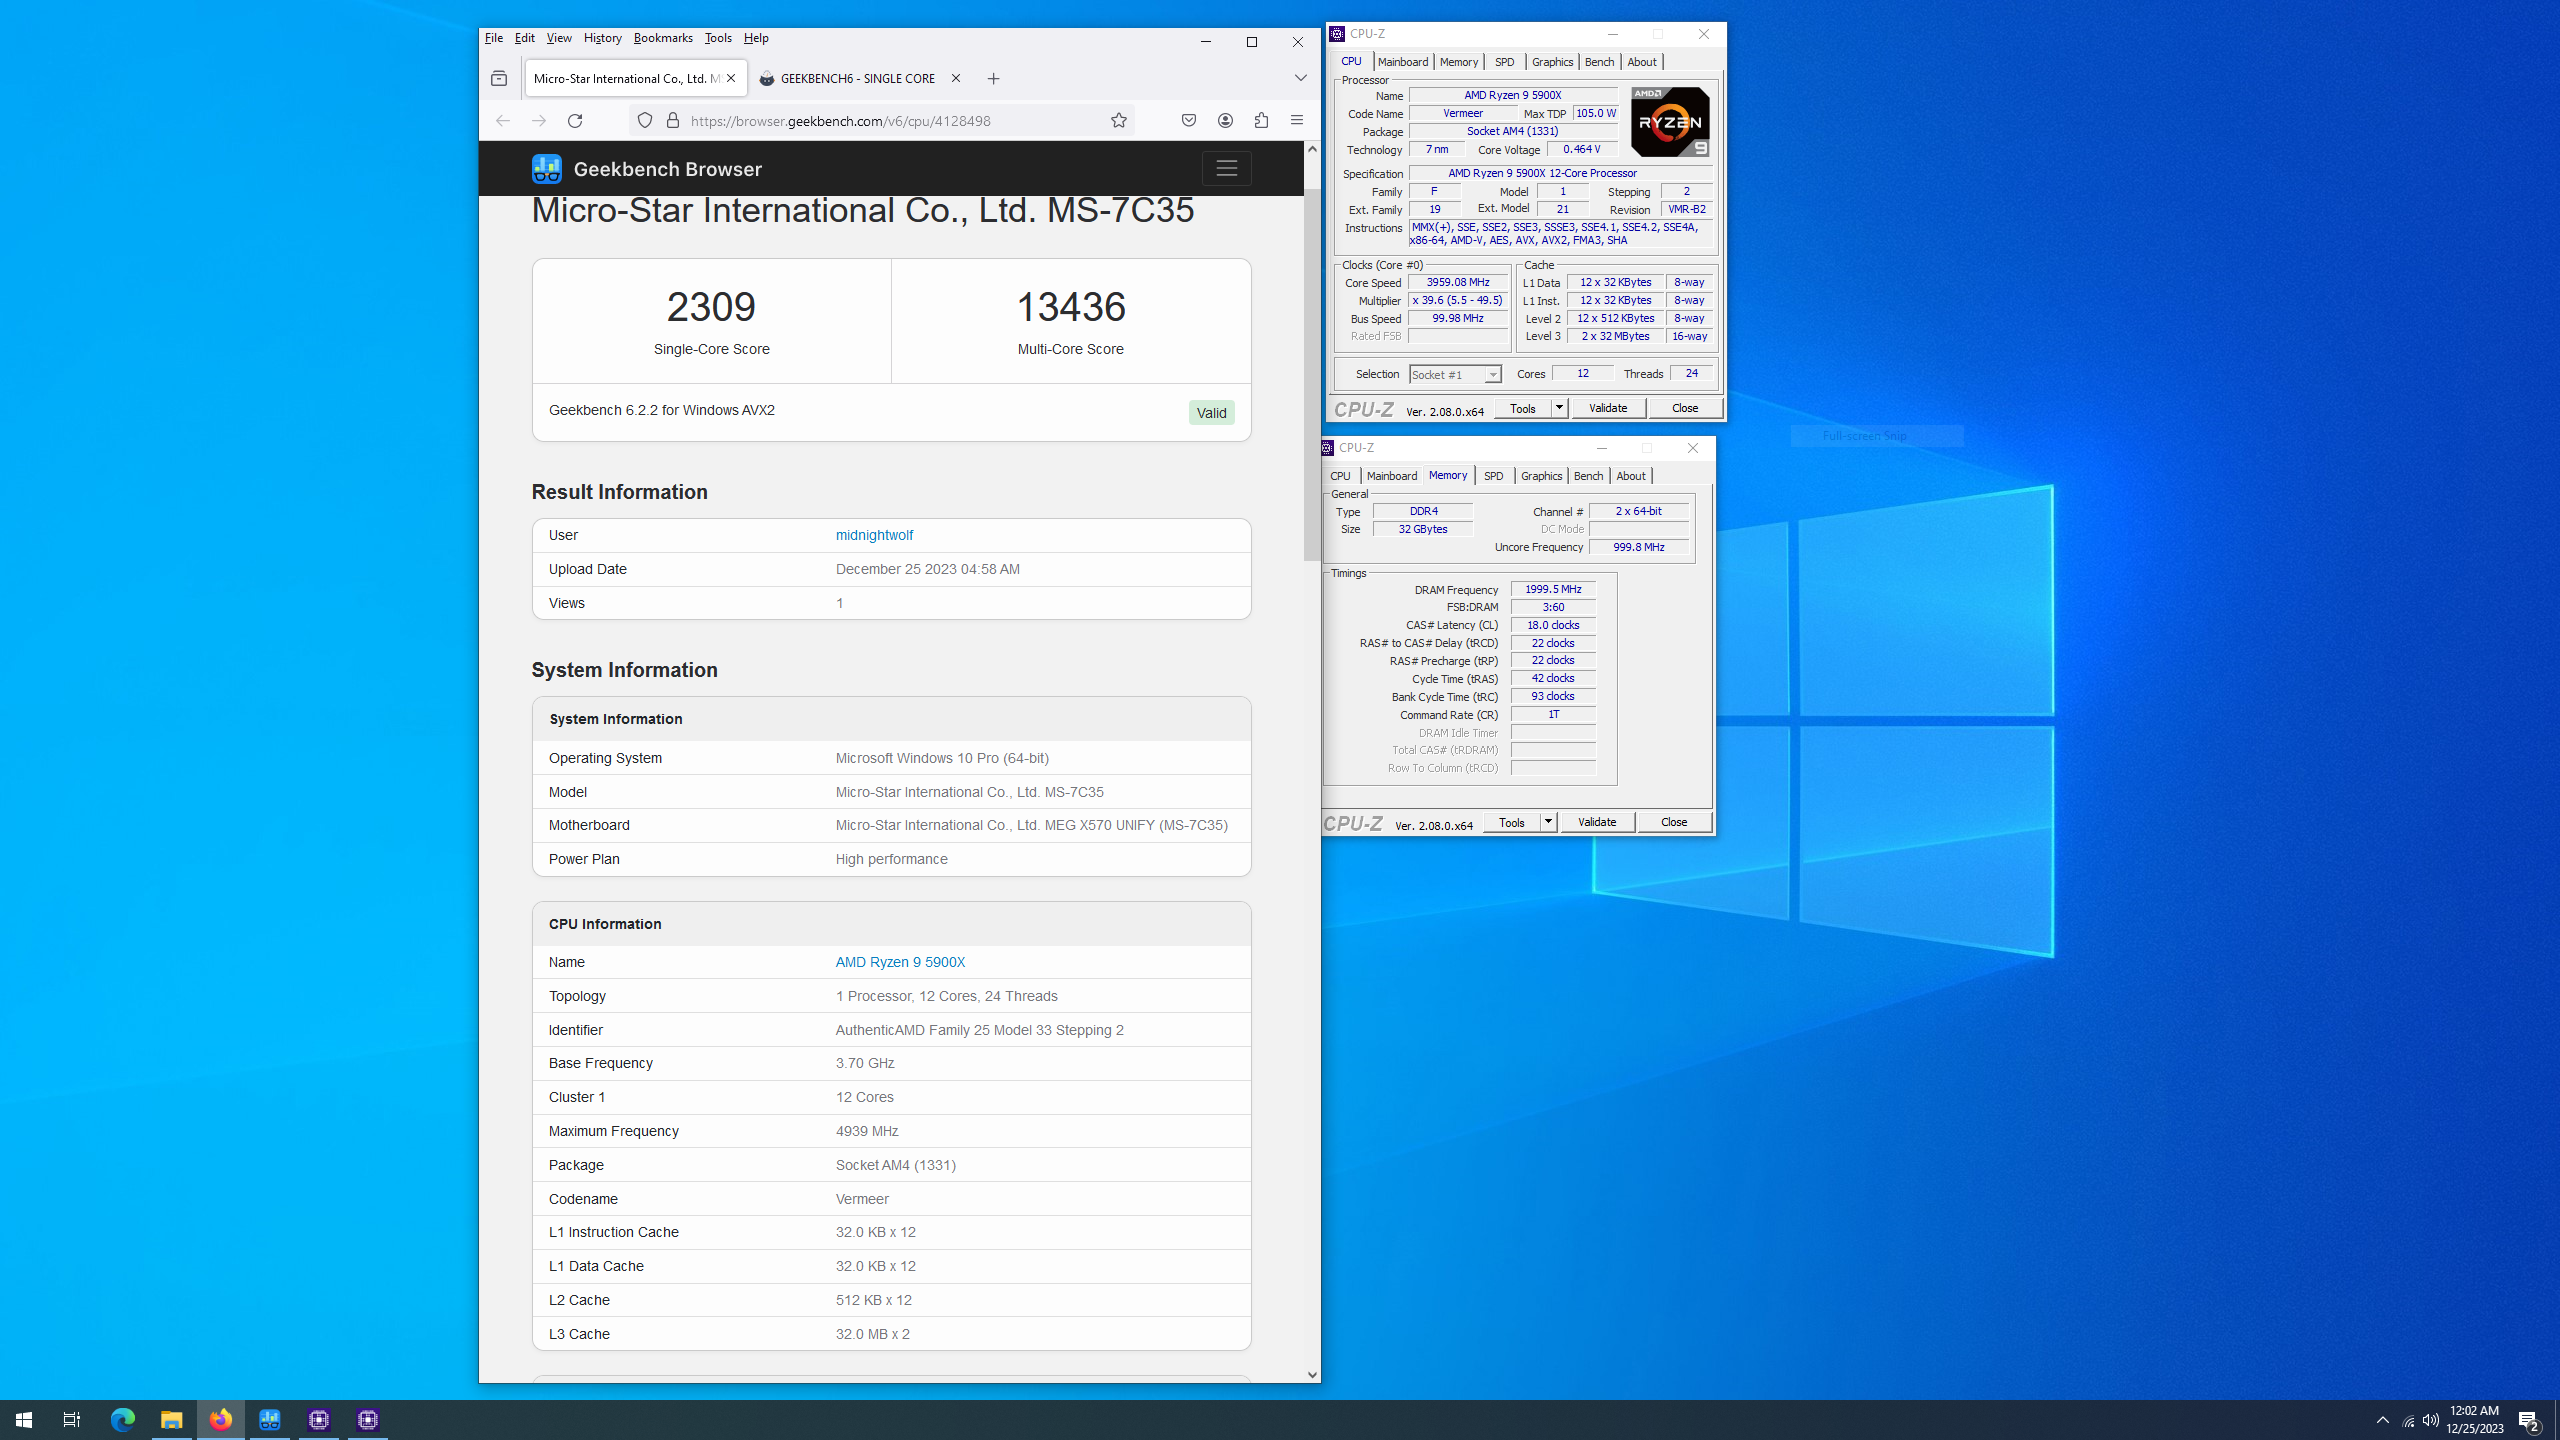Open the Edit menu in Firefox
Viewport: 2560px width, 1440px height.
[525, 38]
